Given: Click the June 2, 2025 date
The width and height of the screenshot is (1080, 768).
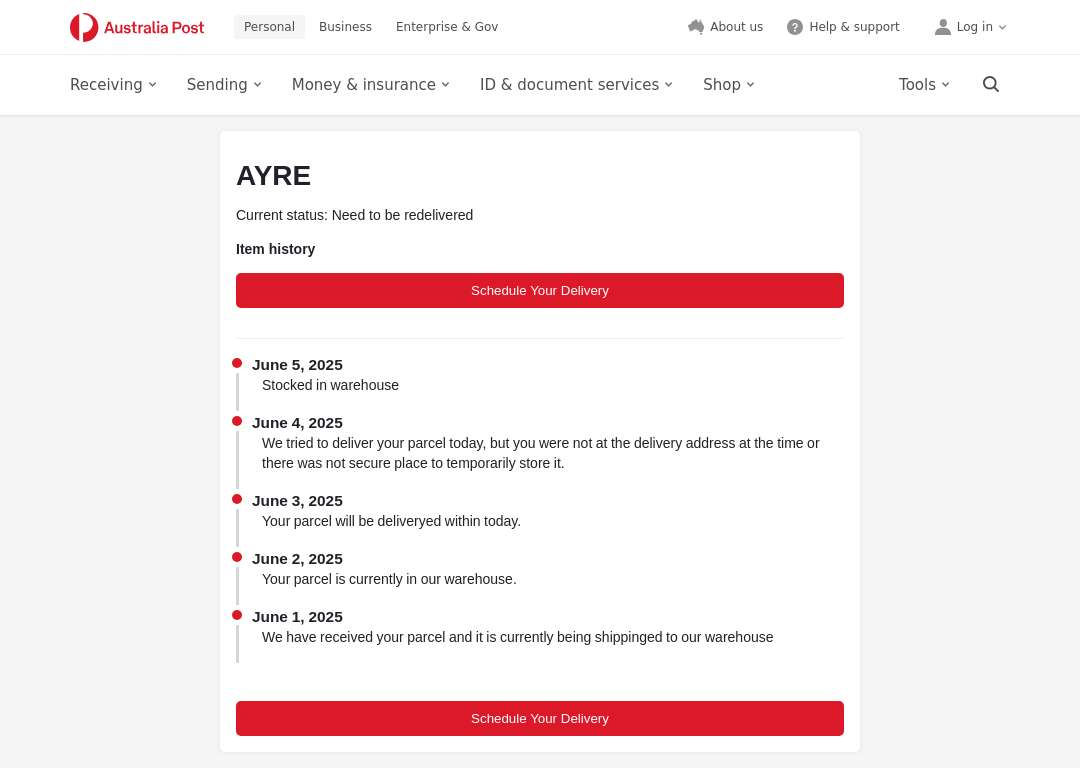Looking at the screenshot, I should click(x=297, y=559).
